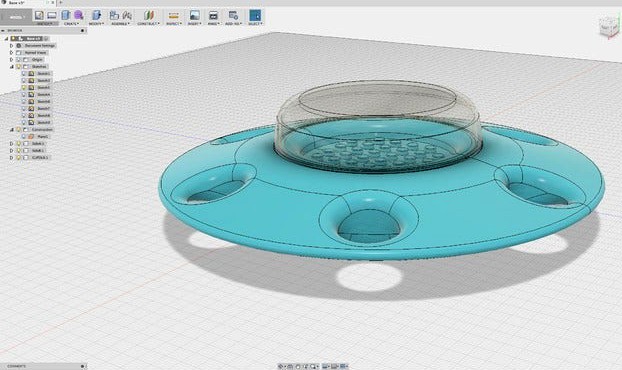This screenshot has width=622, height=370.
Task: Click the Zoom magnifier navigation icon
Action: (314, 366)
